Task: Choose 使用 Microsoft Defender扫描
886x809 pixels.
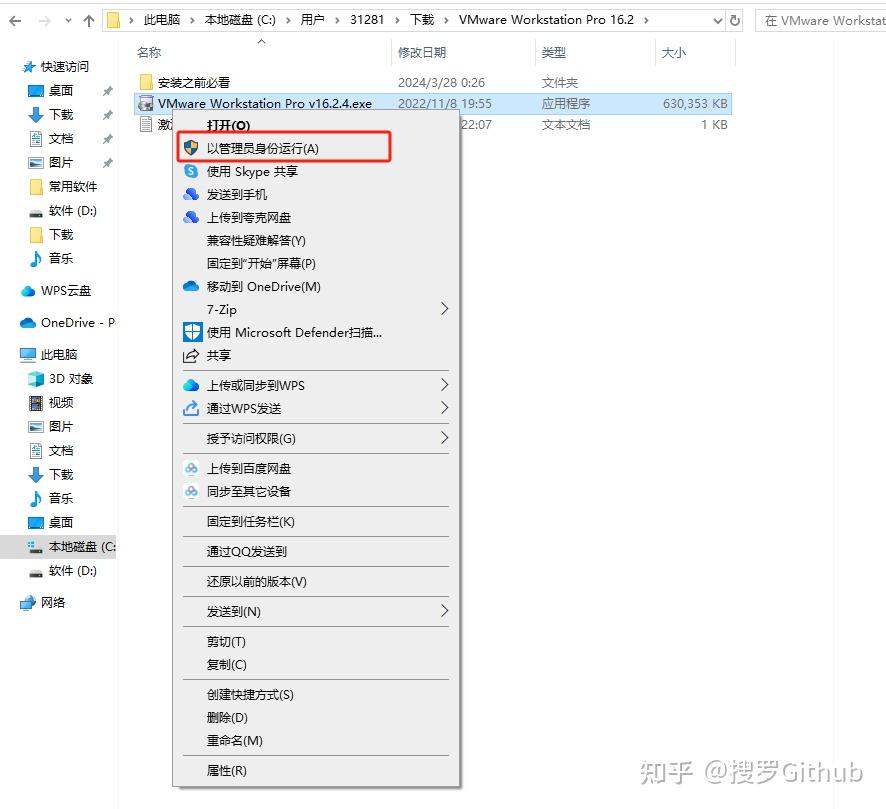Action: pos(294,333)
